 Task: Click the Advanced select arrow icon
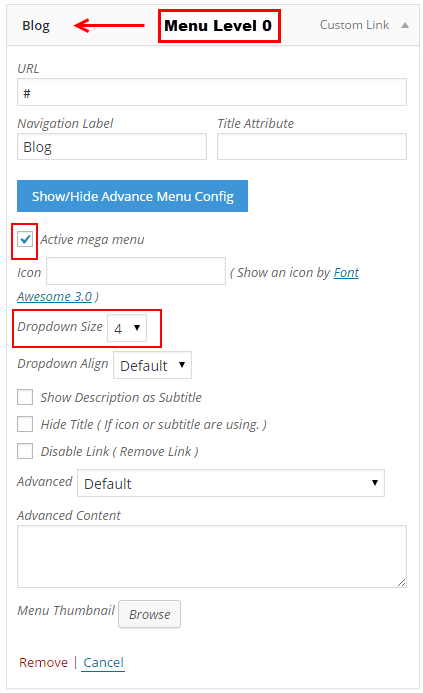click(375, 482)
